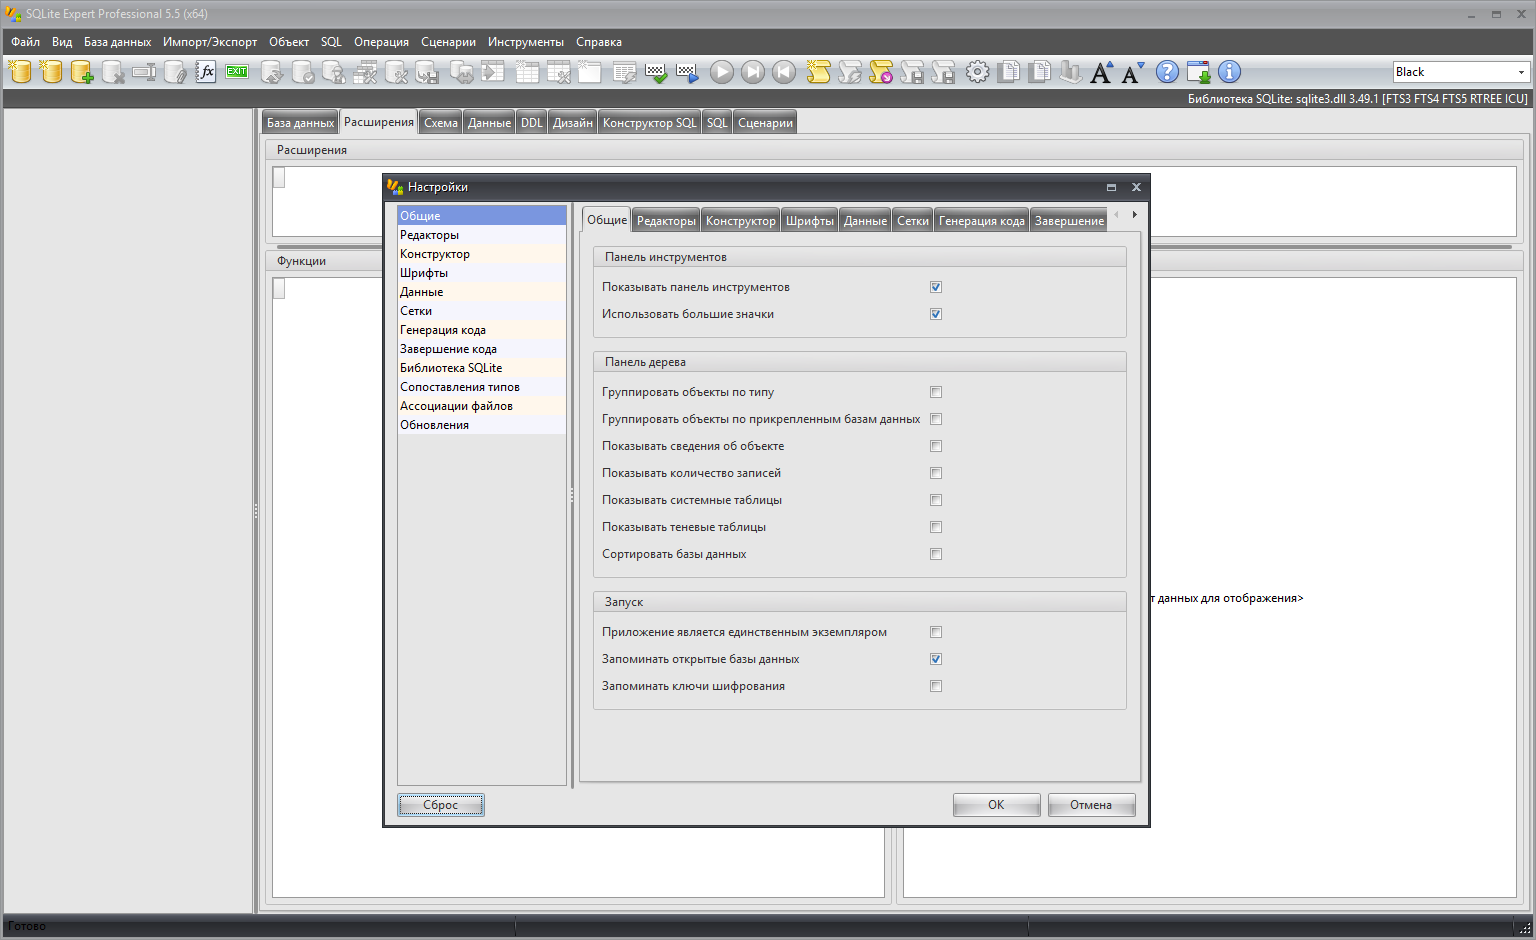Enable Запоминать ключи шифрования
1536x940 pixels.
(936, 686)
